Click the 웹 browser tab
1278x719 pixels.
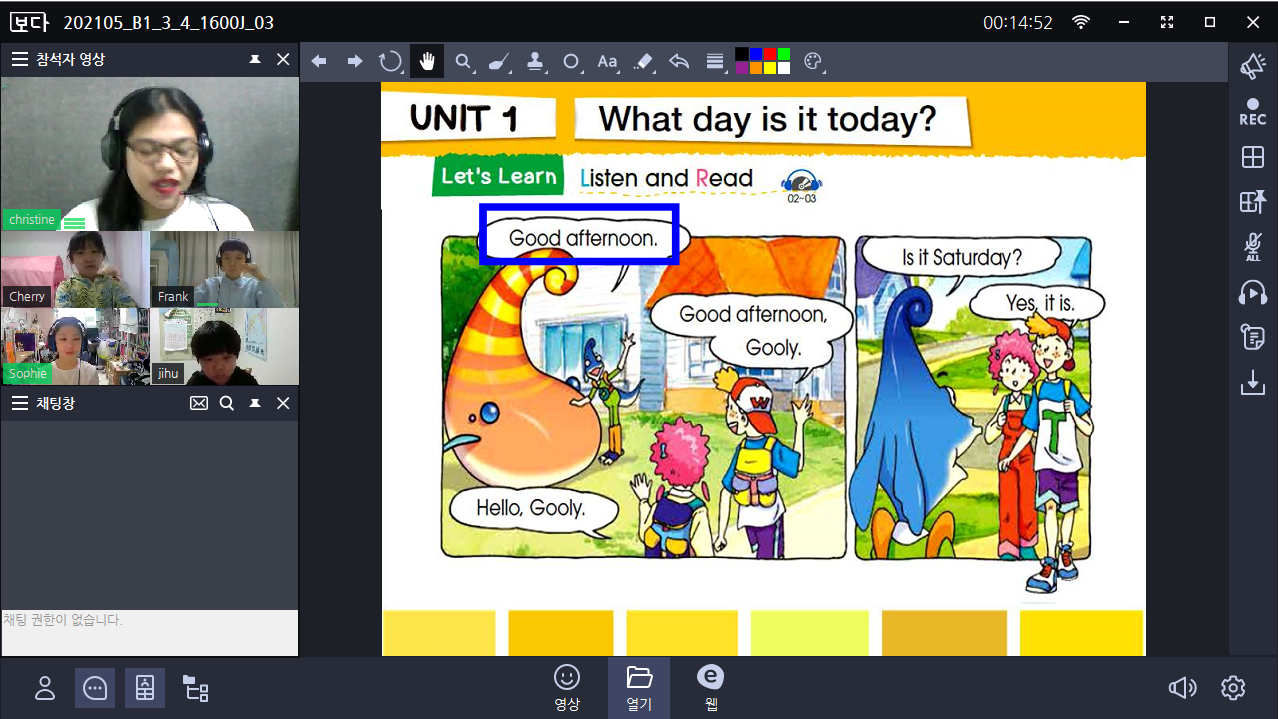(x=711, y=687)
